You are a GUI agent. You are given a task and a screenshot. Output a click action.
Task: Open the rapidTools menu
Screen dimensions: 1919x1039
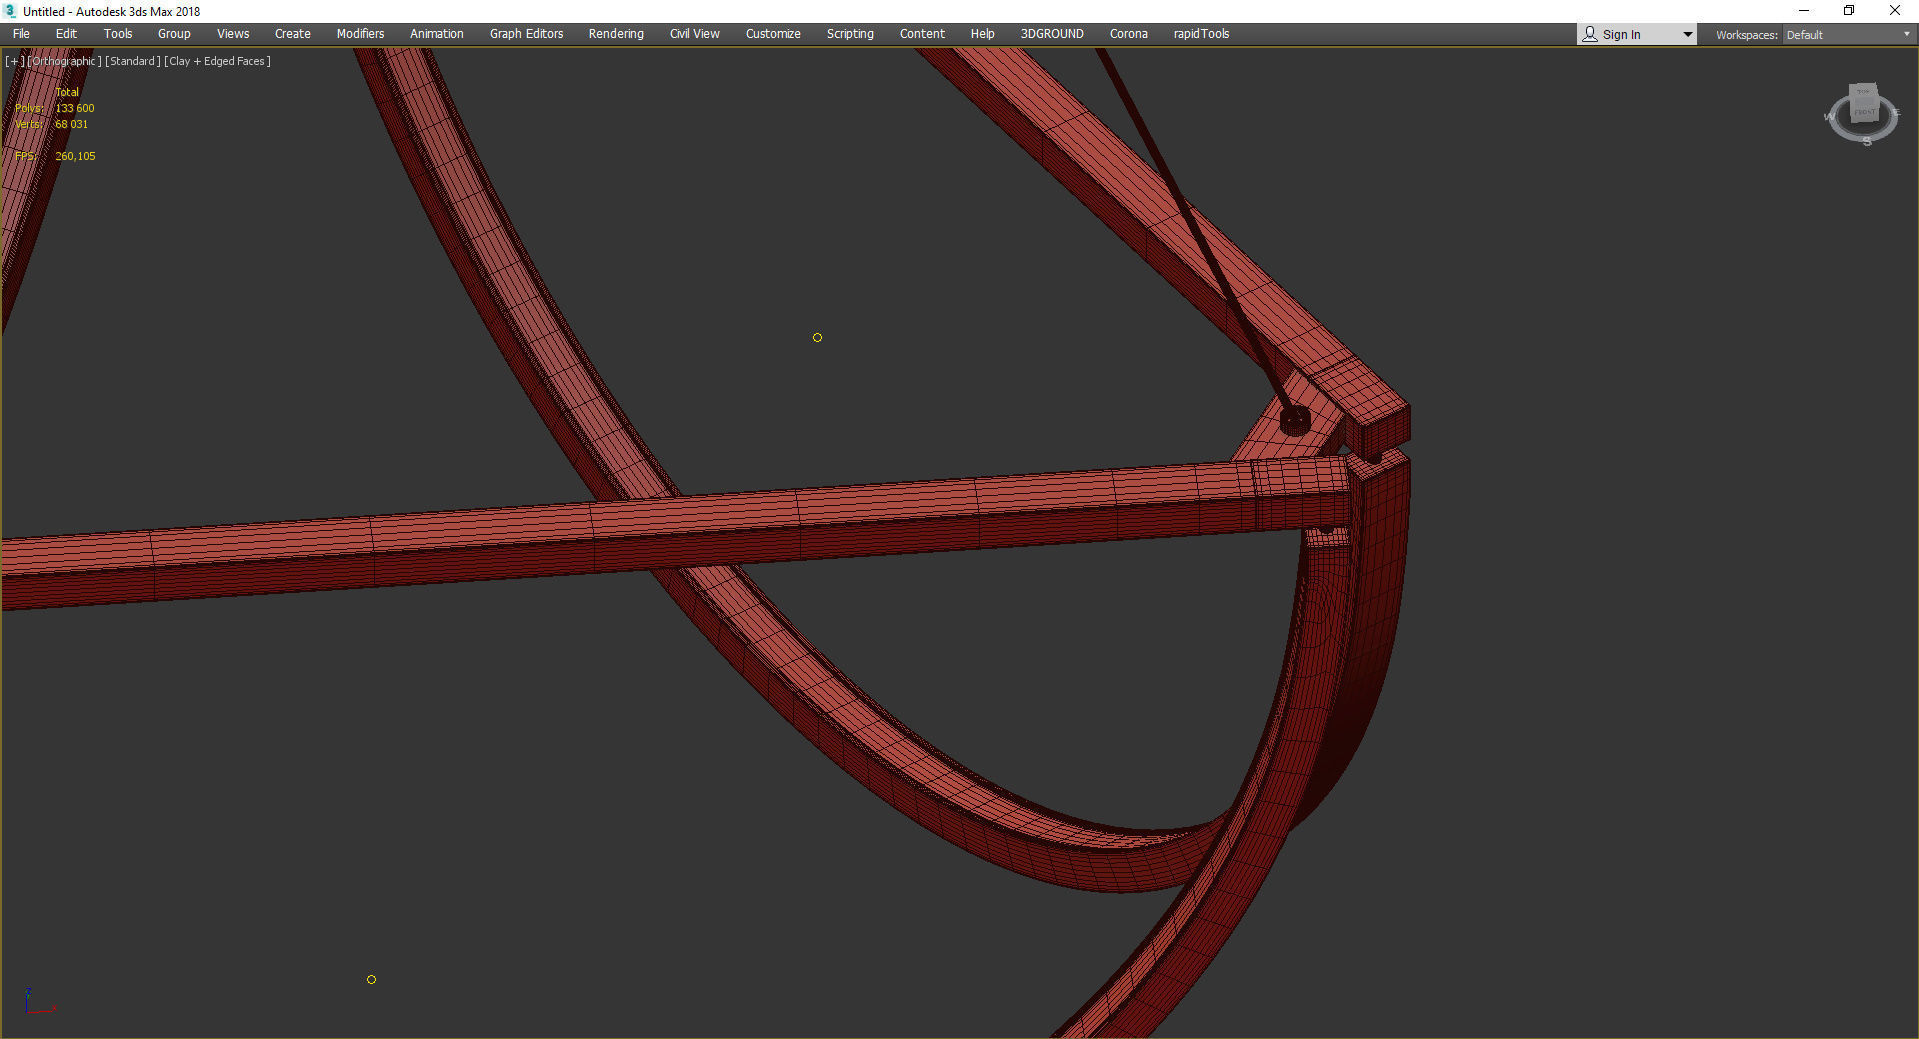(1201, 34)
